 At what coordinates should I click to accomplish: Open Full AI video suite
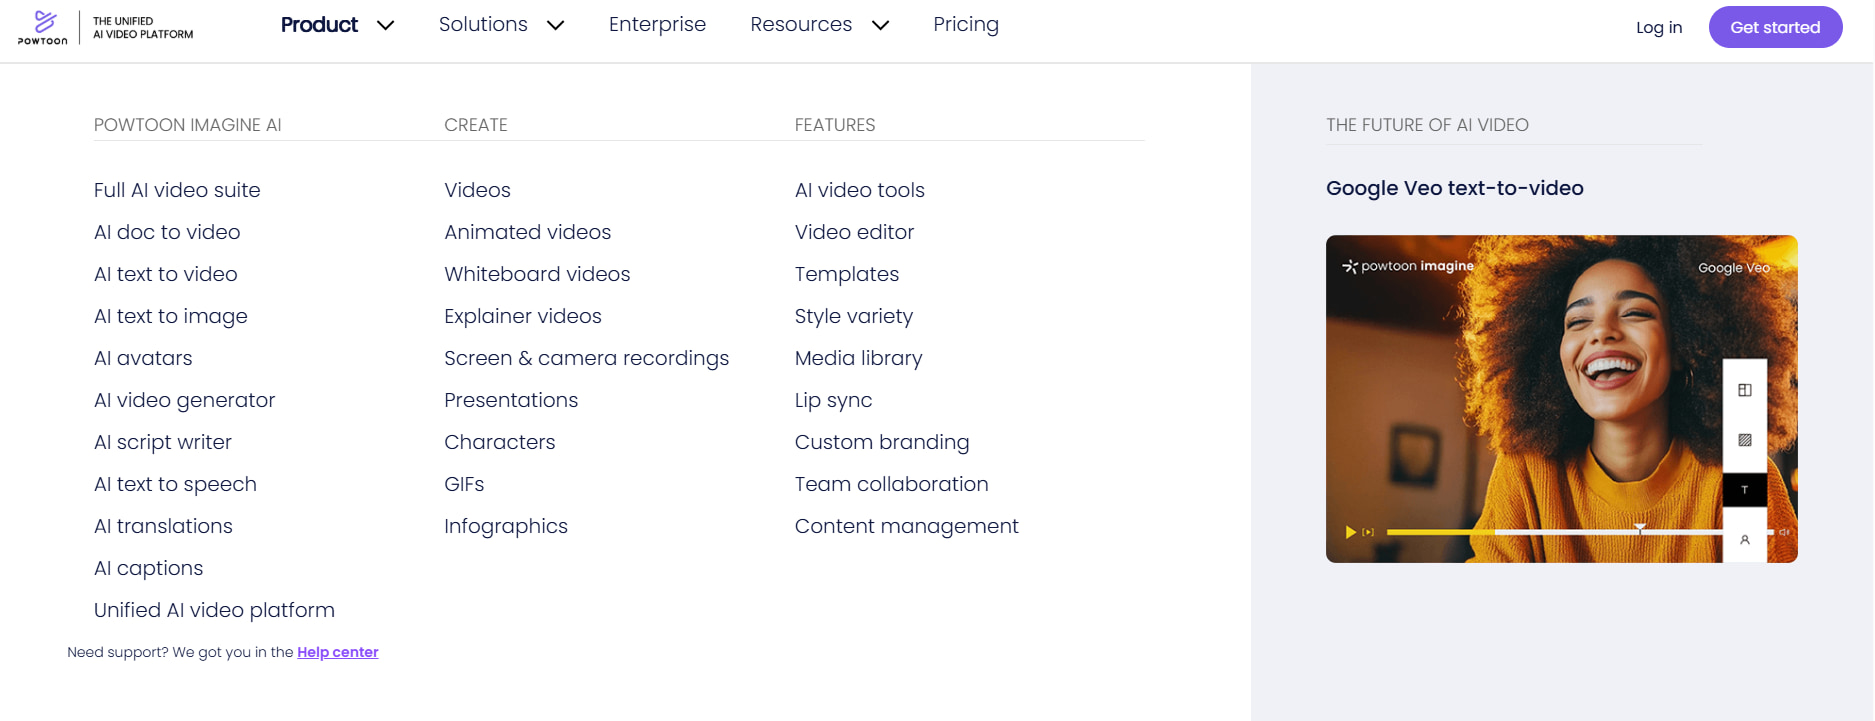[x=177, y=190]
